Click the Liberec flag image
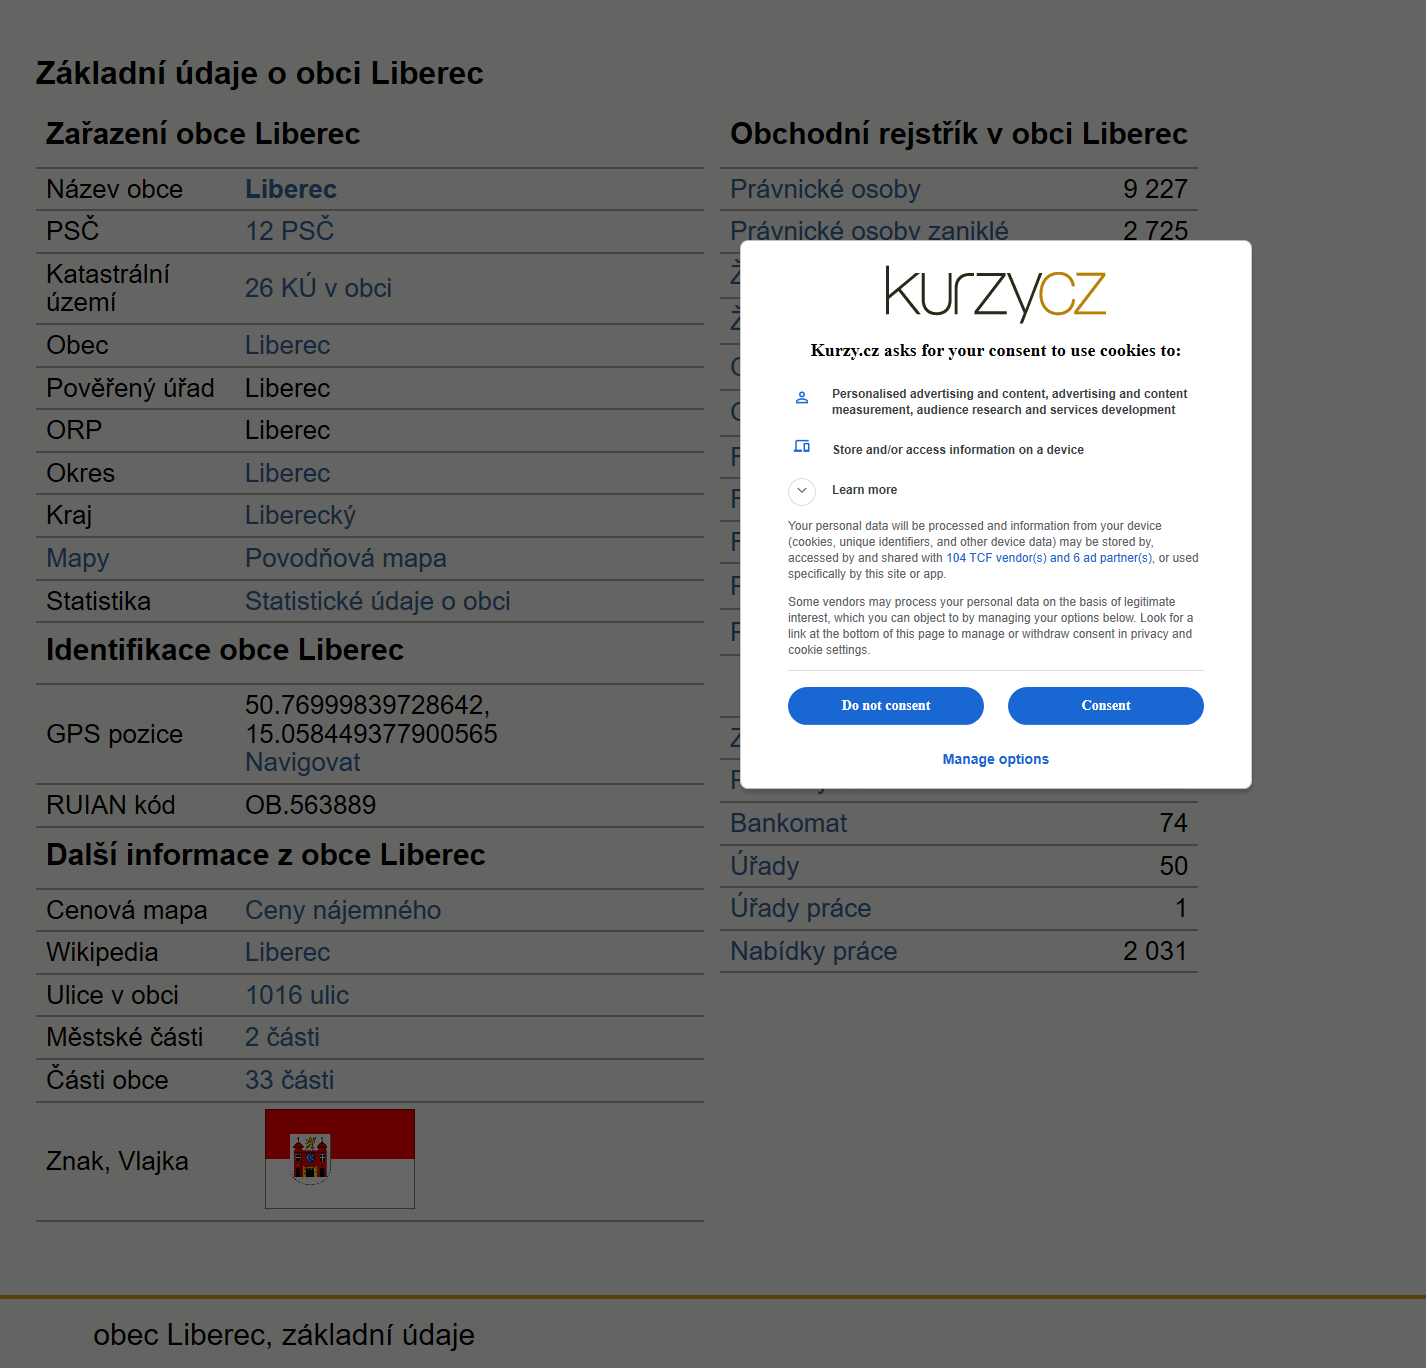The width and height of the screenshot is (1426, 1368). pos(340,1159)
